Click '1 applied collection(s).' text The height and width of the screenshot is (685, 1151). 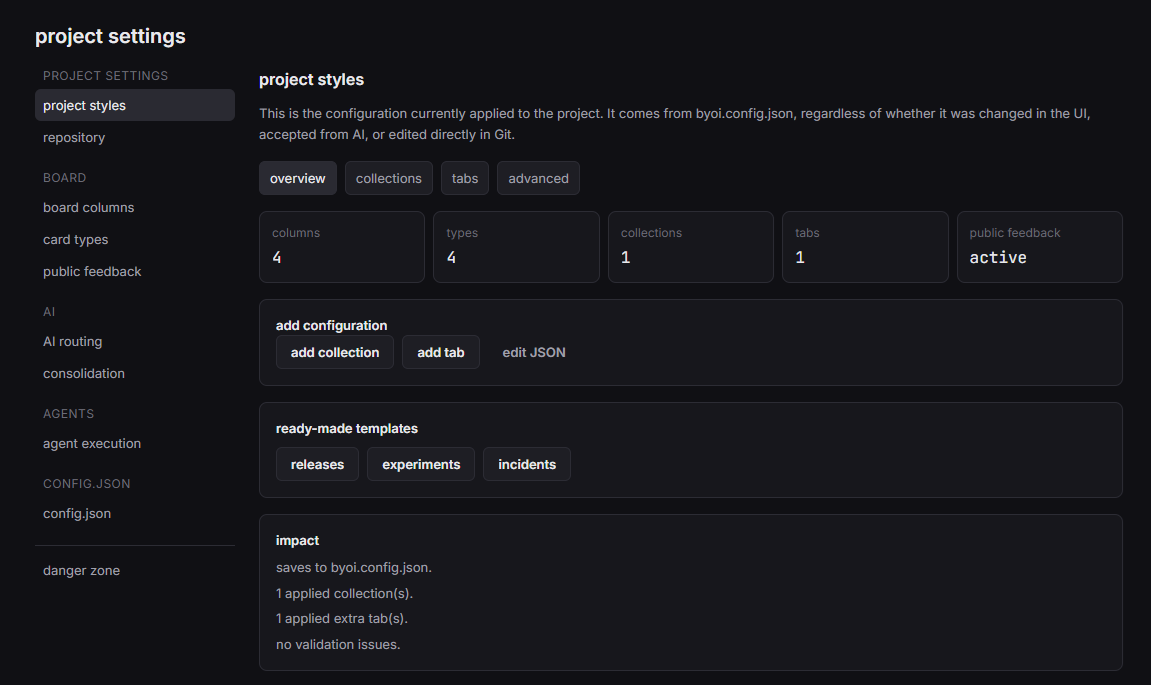344,593
